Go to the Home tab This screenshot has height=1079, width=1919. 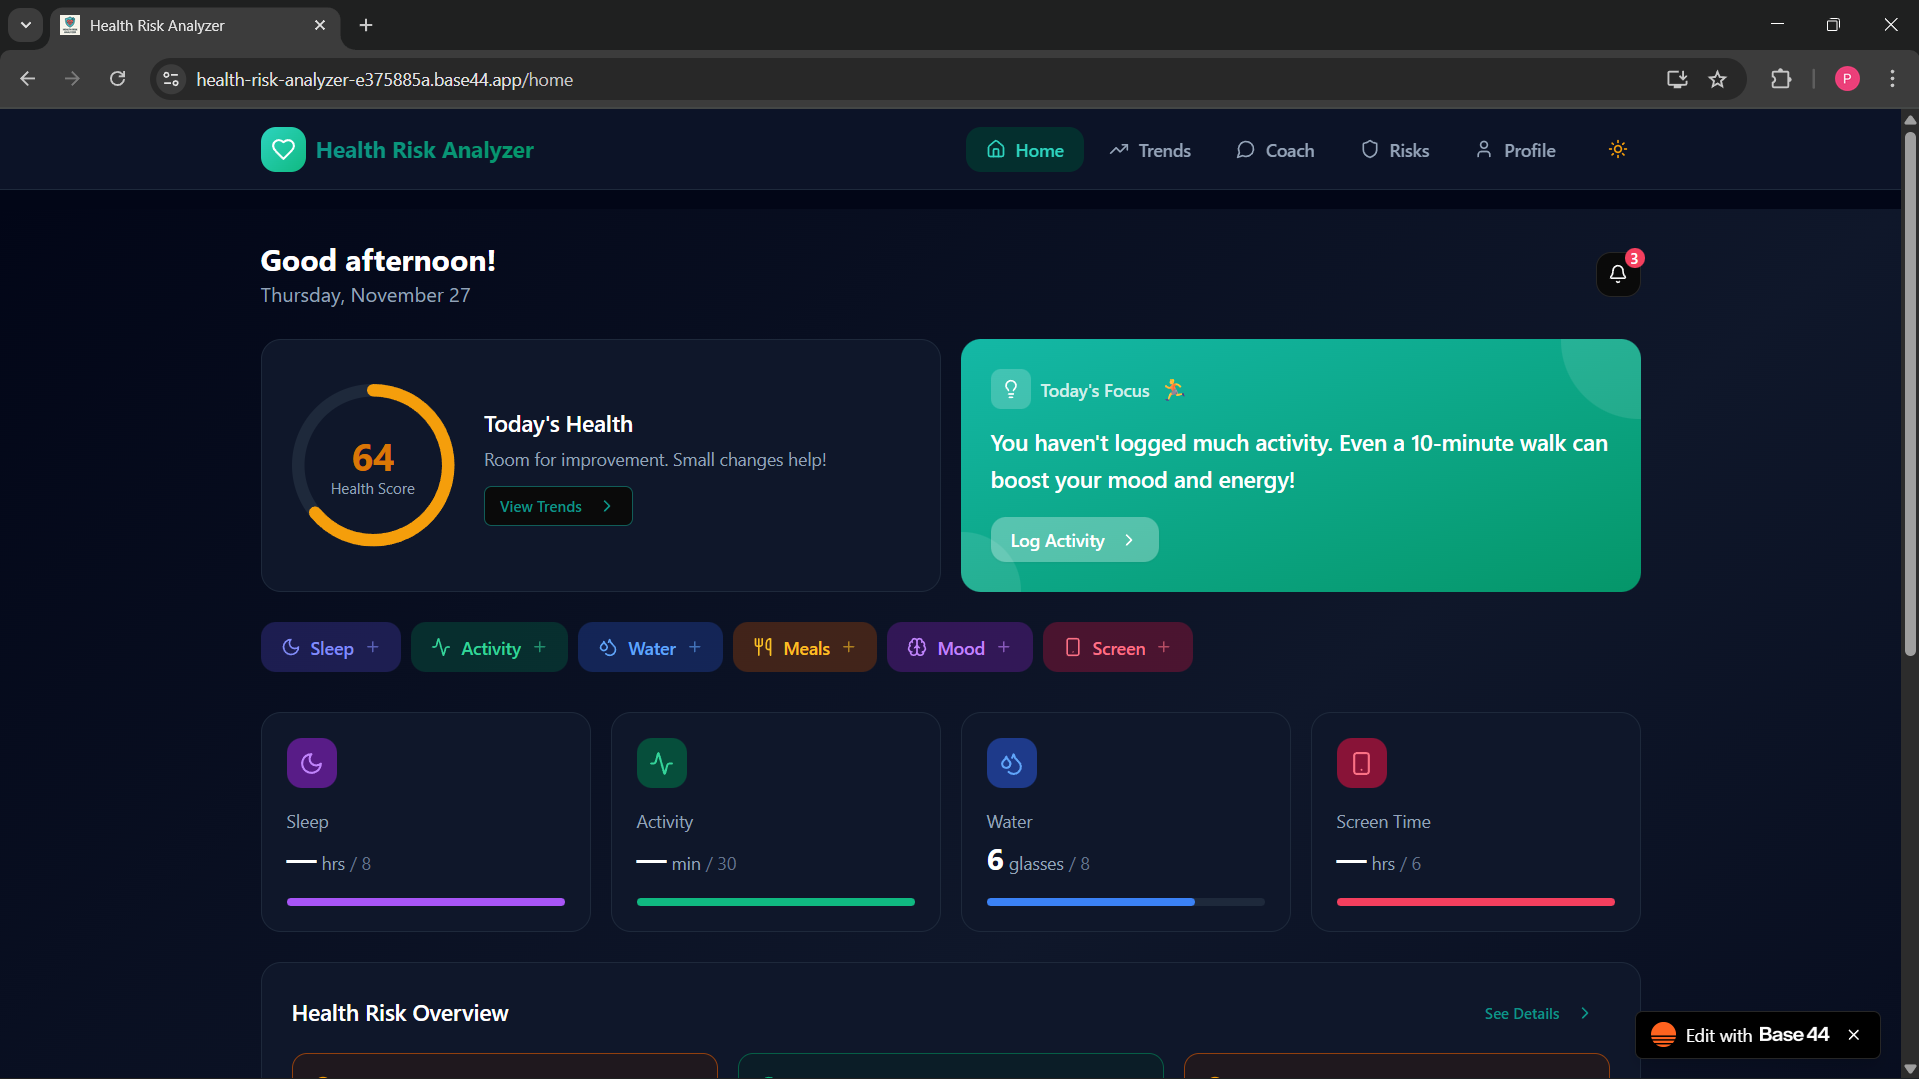(1025, 150)
